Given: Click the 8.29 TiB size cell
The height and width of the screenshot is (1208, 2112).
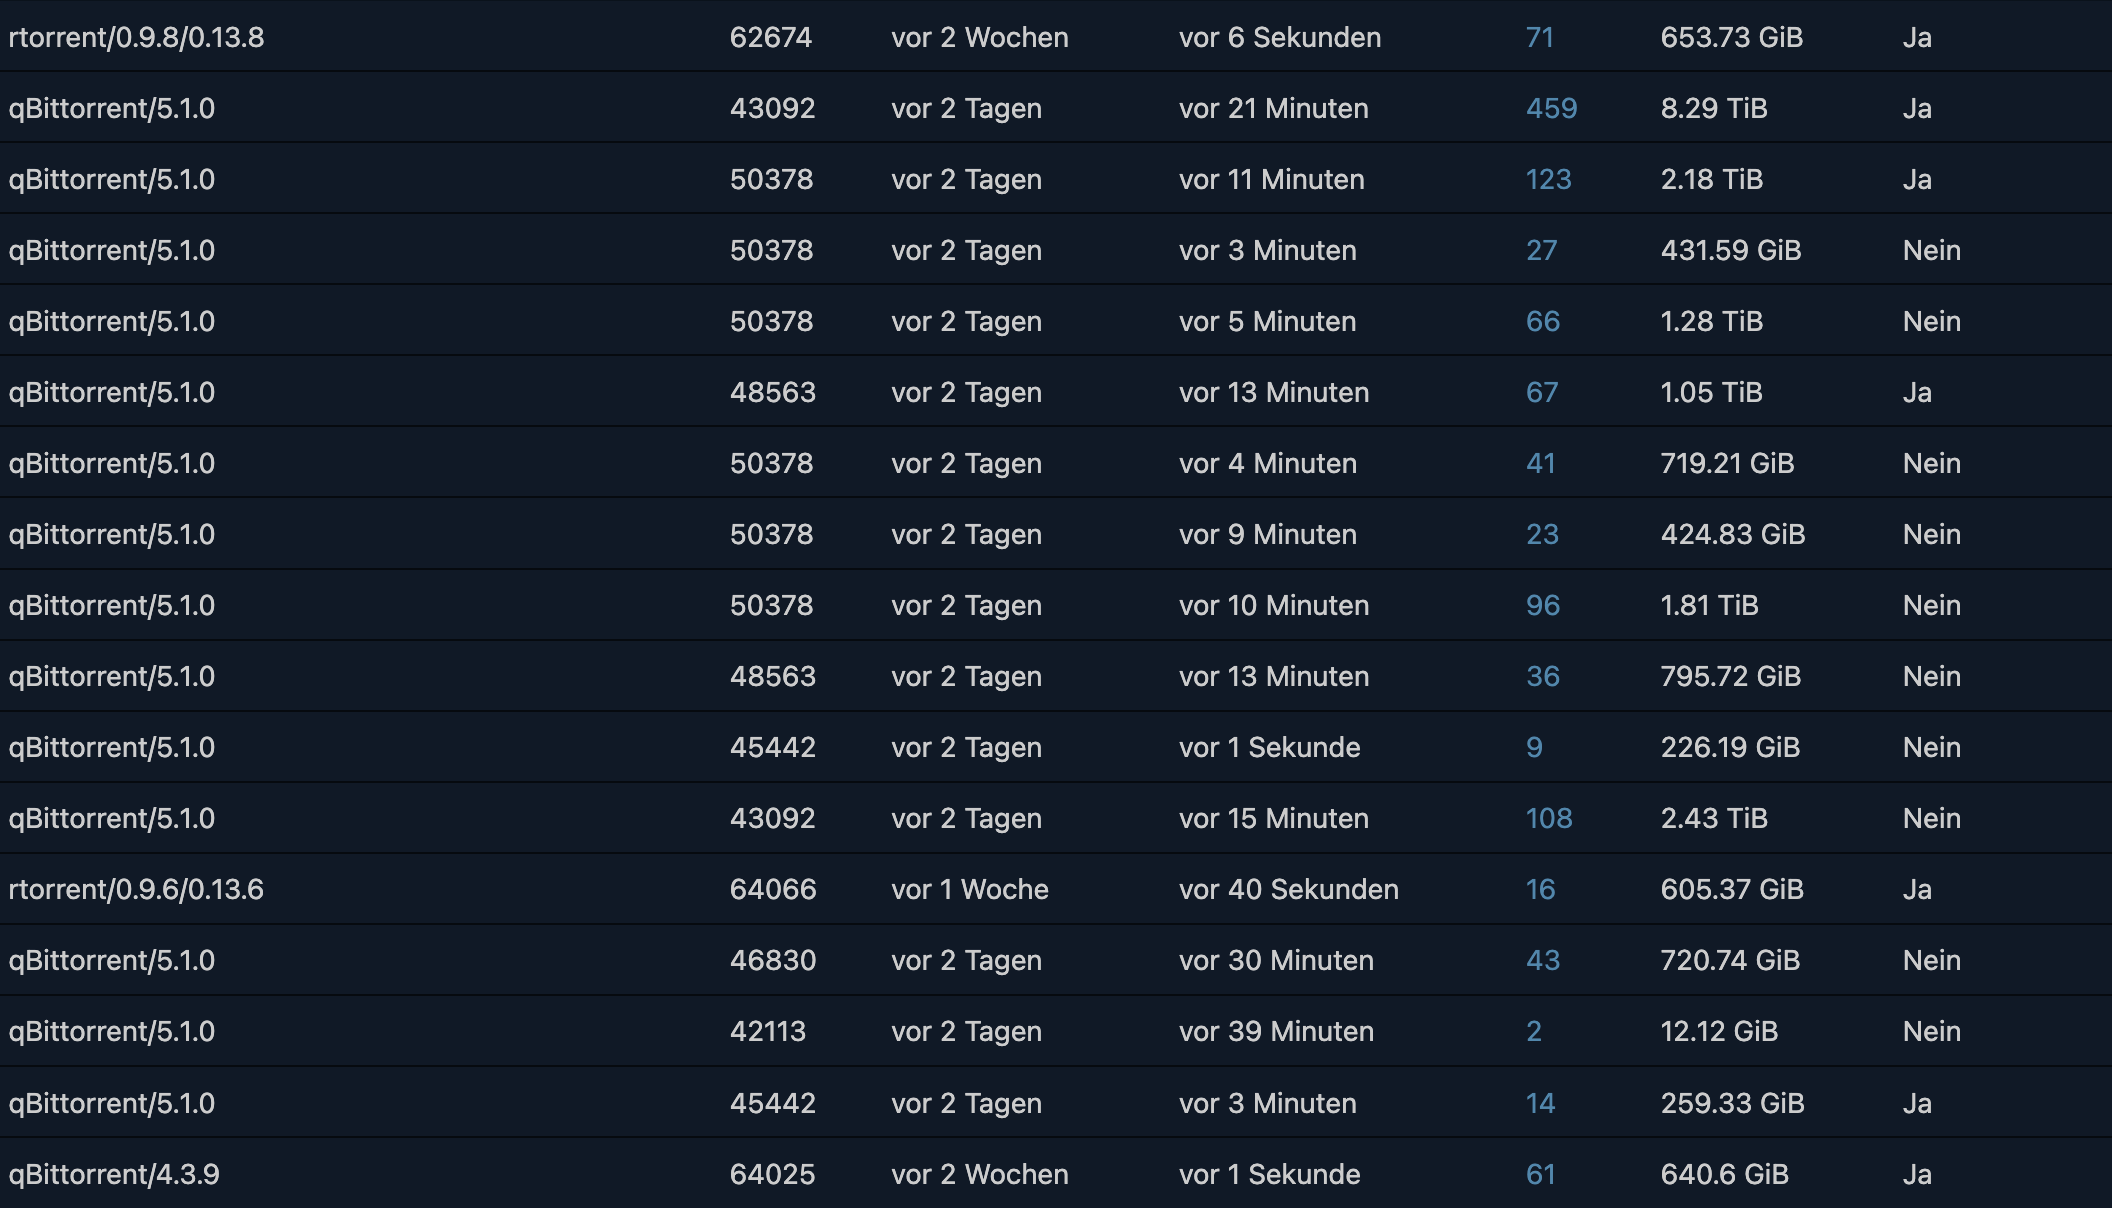Looking at the screenshot, I should click(x=1714, y=108).
